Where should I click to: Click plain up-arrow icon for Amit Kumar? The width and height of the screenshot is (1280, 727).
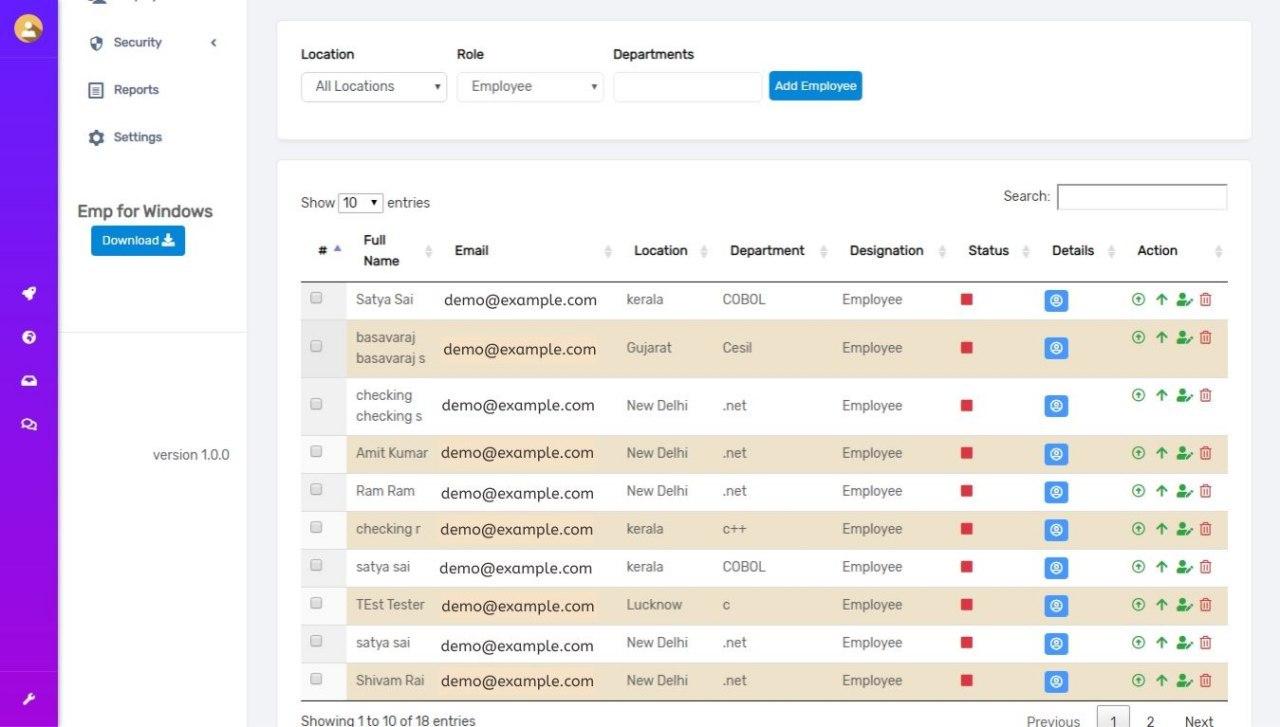tap(1161, 453)
